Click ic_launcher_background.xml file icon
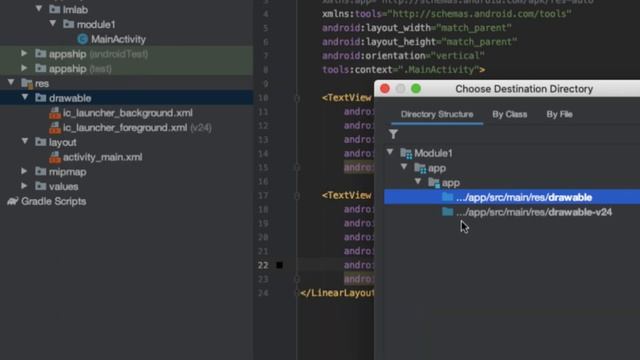 pos(55,113)
